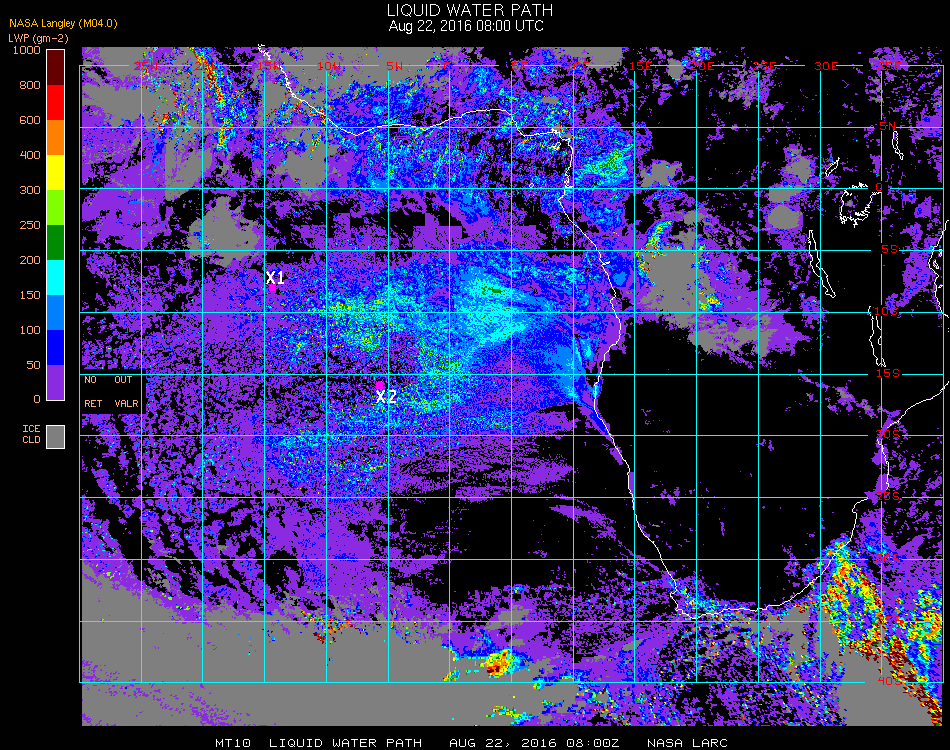Viewport: 950px width, 750px height.
Task: Click the 1000 colorbar value
Action: (27, 50)
